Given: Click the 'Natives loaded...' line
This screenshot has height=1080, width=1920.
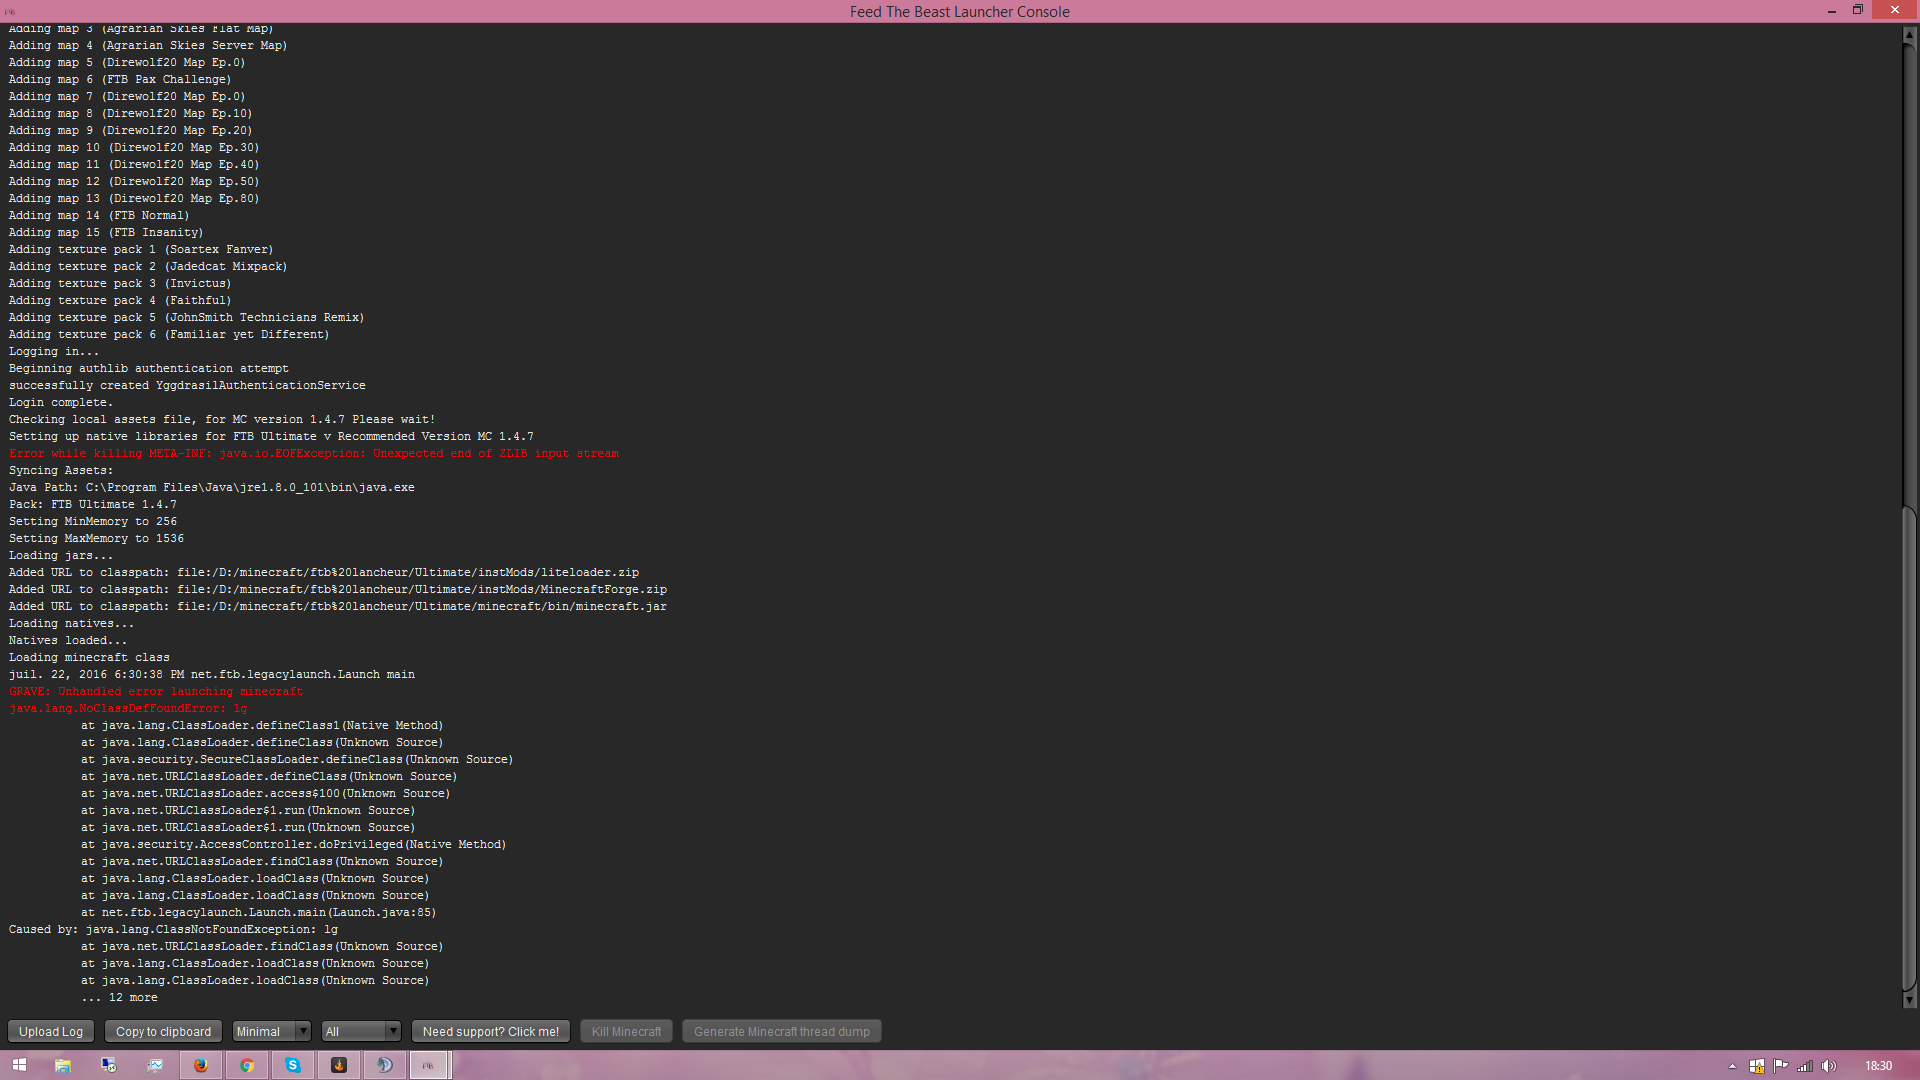Looking at the screenshot, I should 68,641.
